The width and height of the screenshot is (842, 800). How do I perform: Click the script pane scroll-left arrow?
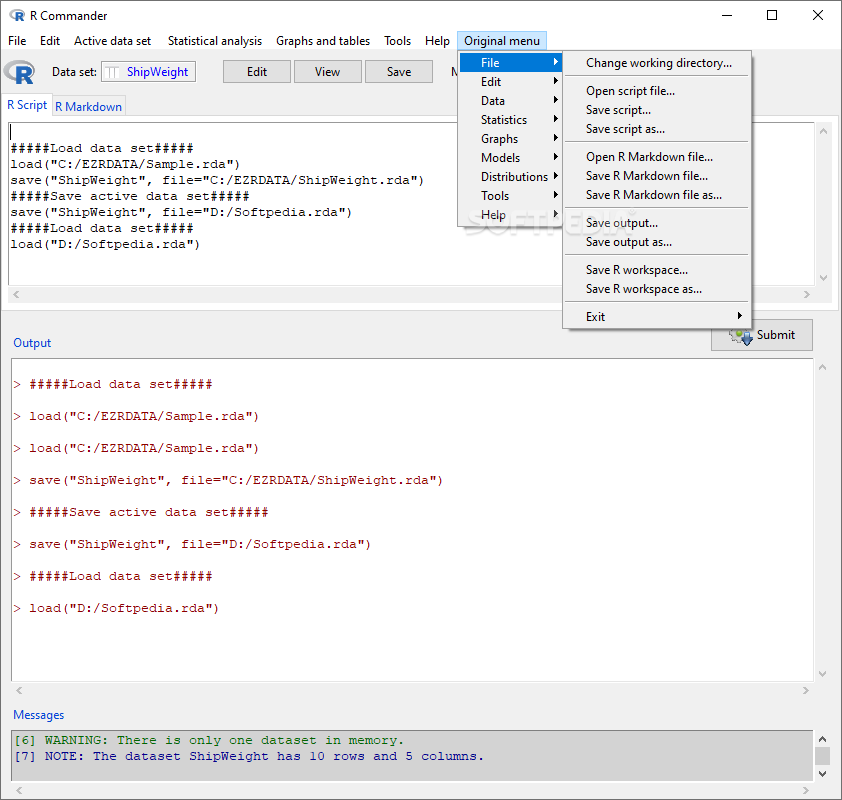pyautogui.click(x=16, y=294)
